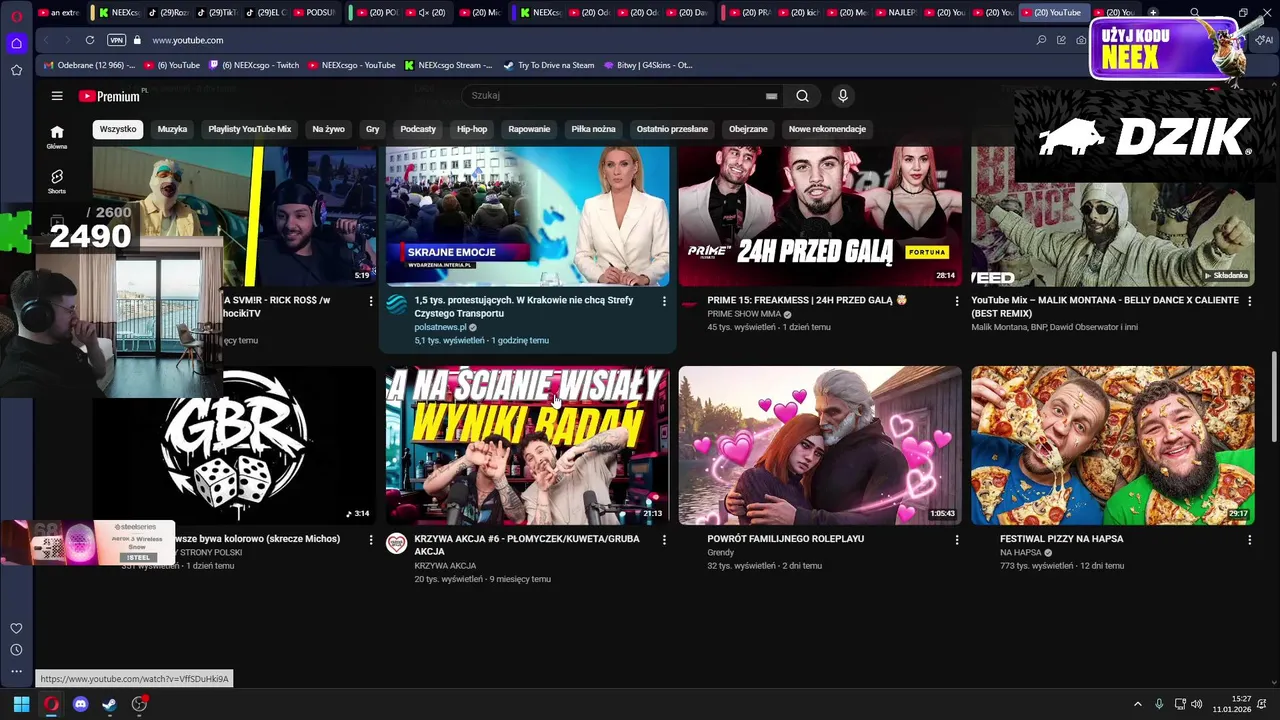Select the Obejrzane filter chip
Image resolution: width=1280 pixels, height=720 pixels.
[748, 129]
